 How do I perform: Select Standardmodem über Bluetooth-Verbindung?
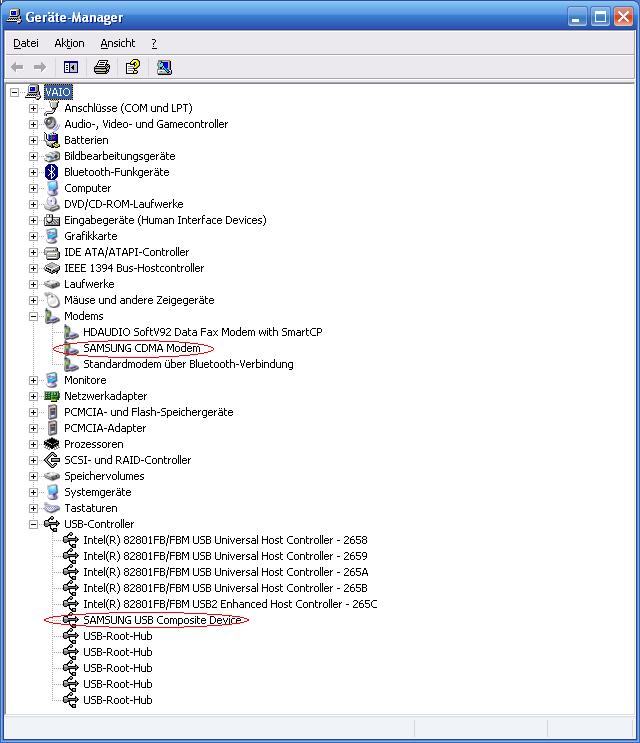(188, 364)
